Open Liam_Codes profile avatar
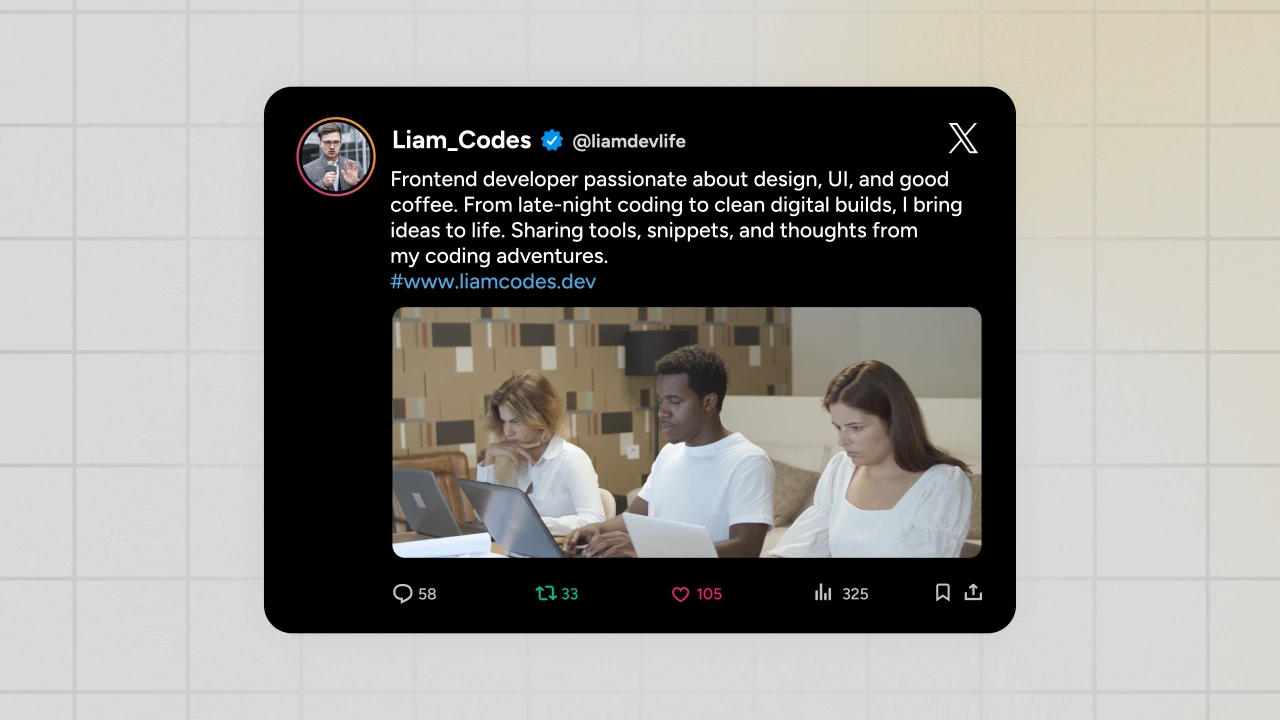 (336, 157)
